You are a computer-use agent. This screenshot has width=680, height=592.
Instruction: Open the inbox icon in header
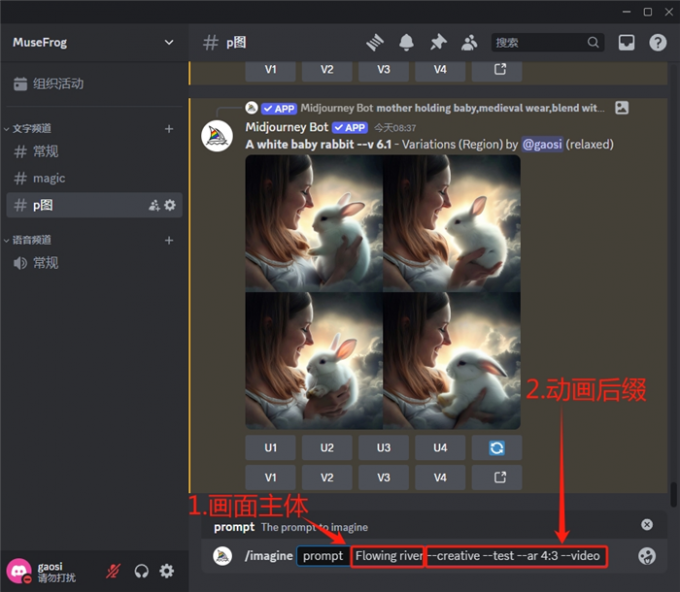[626, 43]
